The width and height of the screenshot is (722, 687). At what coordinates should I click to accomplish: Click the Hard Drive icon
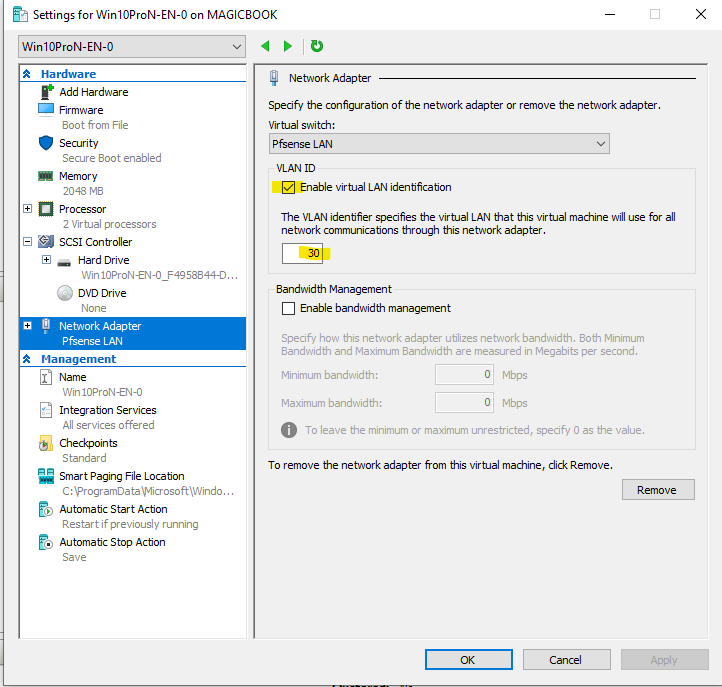point(64,262)
